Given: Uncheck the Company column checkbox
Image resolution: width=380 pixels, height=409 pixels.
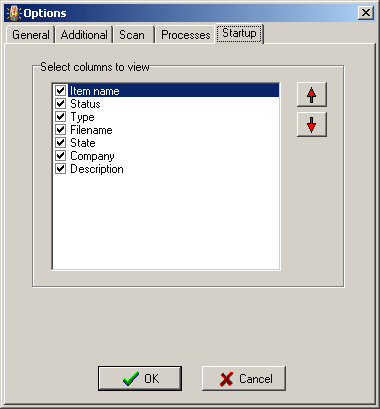Looking at the screenshot, I should tap(60, 156).
